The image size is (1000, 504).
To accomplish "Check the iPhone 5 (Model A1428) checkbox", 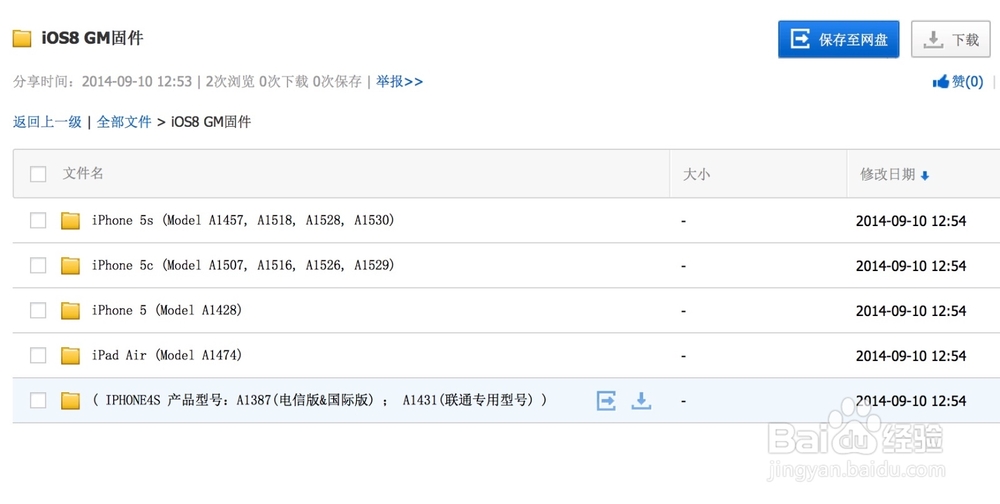I will (x=38, y=310).
